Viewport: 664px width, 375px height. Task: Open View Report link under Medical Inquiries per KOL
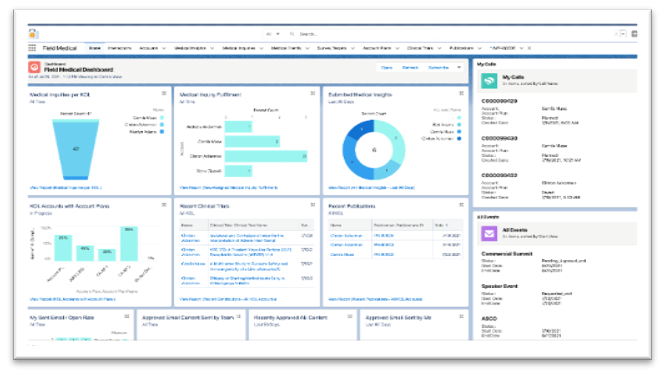click(65, 188)
